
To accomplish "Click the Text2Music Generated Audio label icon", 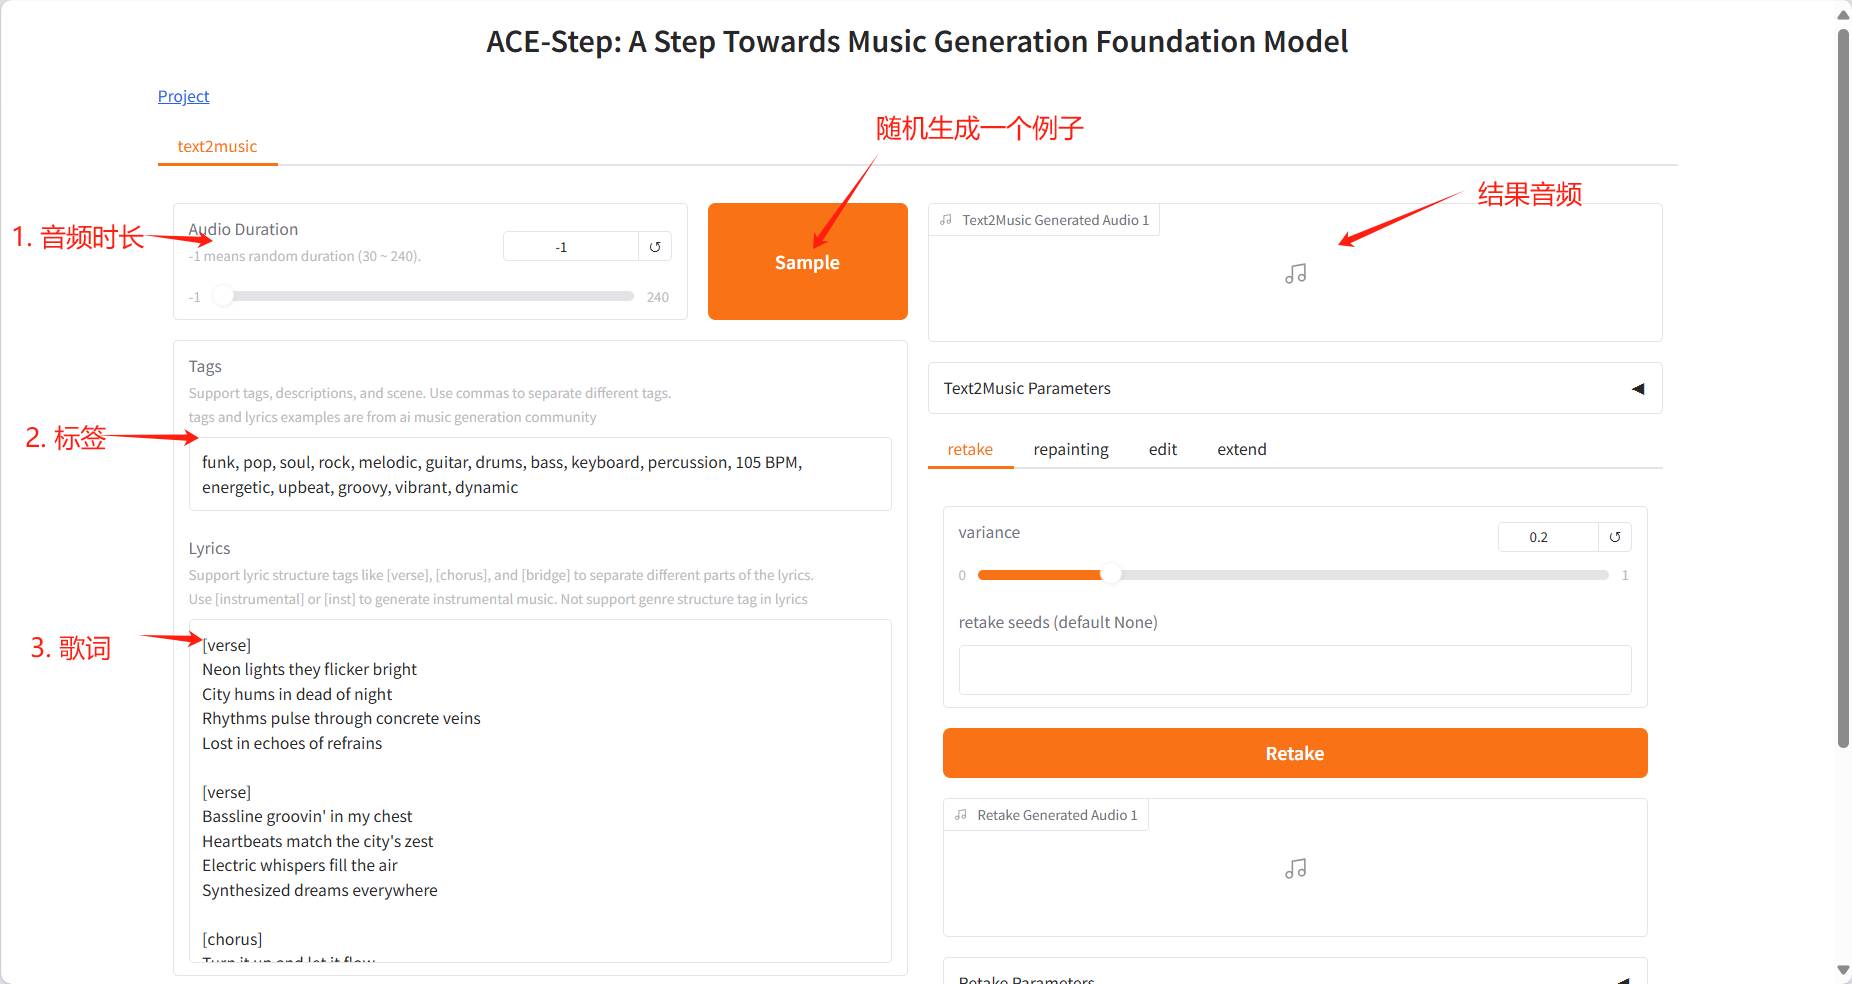I will 946,220.
